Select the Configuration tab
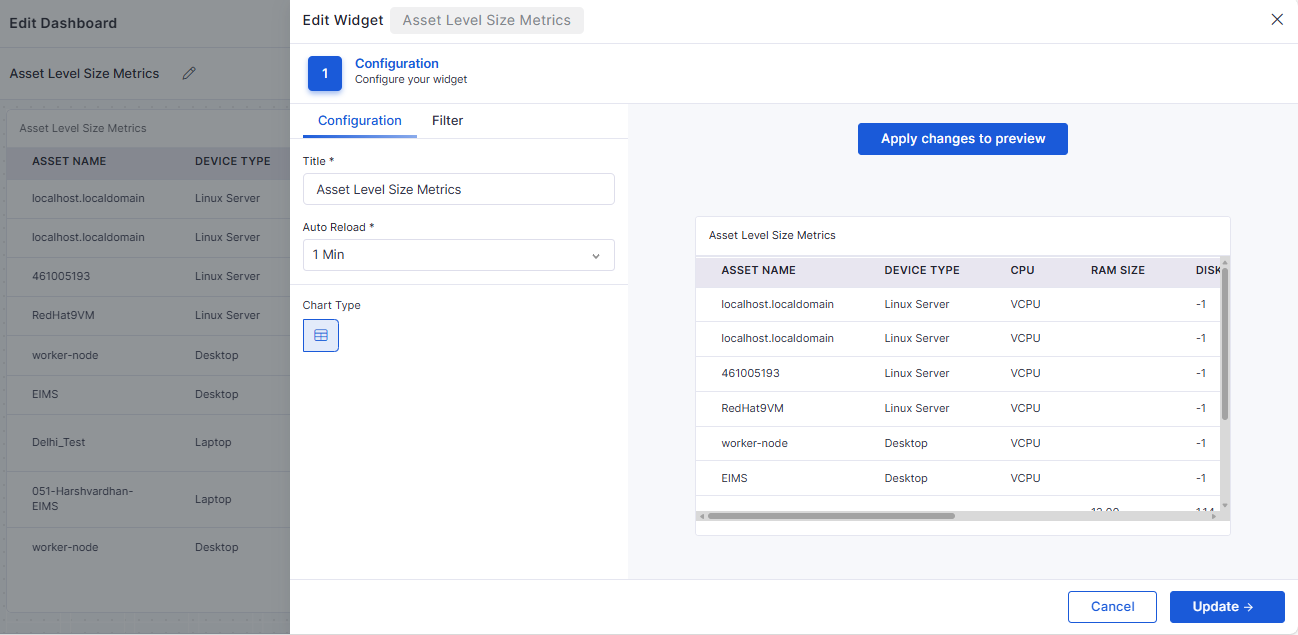 coord(360,121)
